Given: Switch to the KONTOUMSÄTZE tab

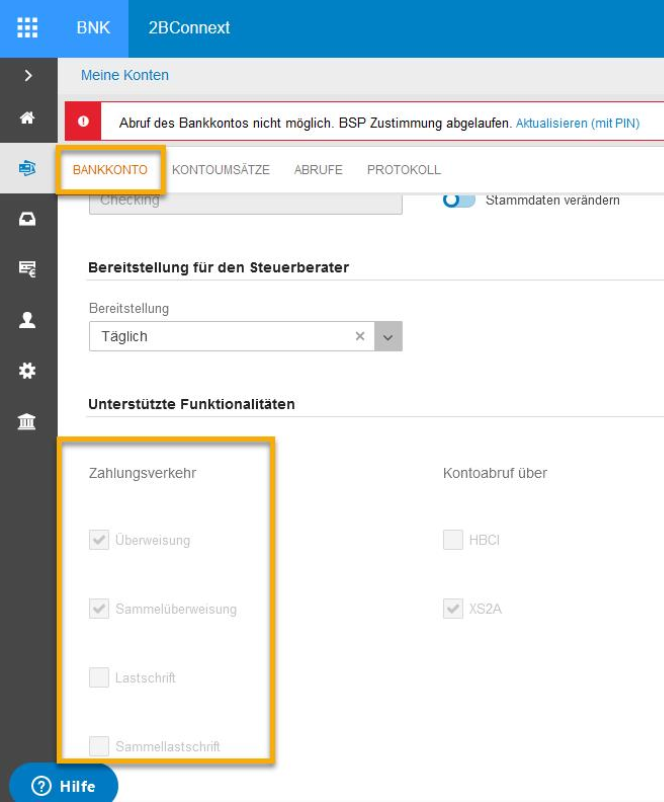Looking at the screenshot, I should point(220,170).
